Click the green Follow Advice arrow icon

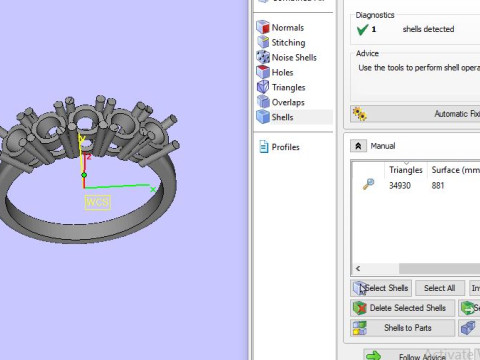(373, 355)
